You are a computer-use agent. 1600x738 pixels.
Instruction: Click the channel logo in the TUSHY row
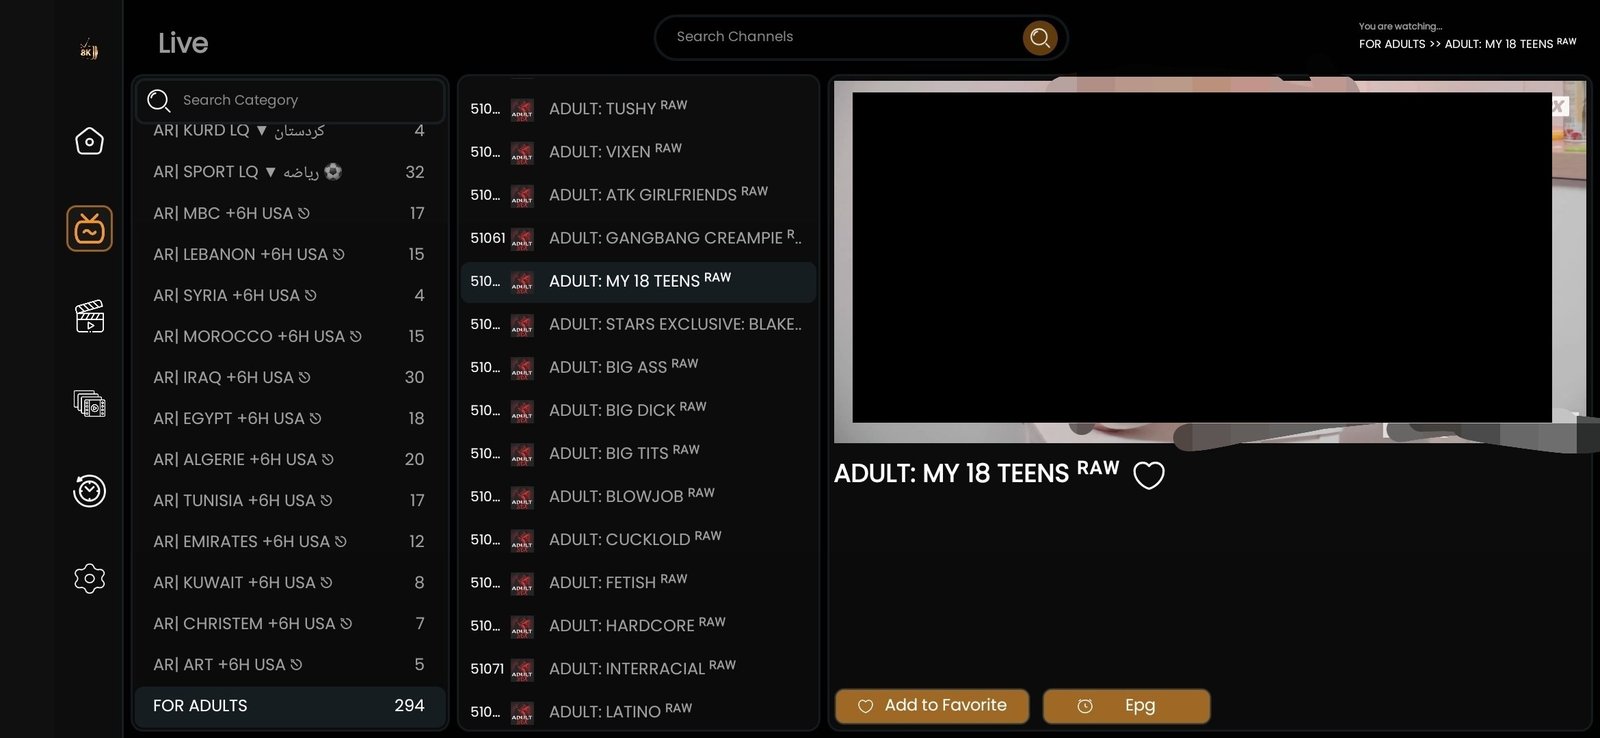522,109
